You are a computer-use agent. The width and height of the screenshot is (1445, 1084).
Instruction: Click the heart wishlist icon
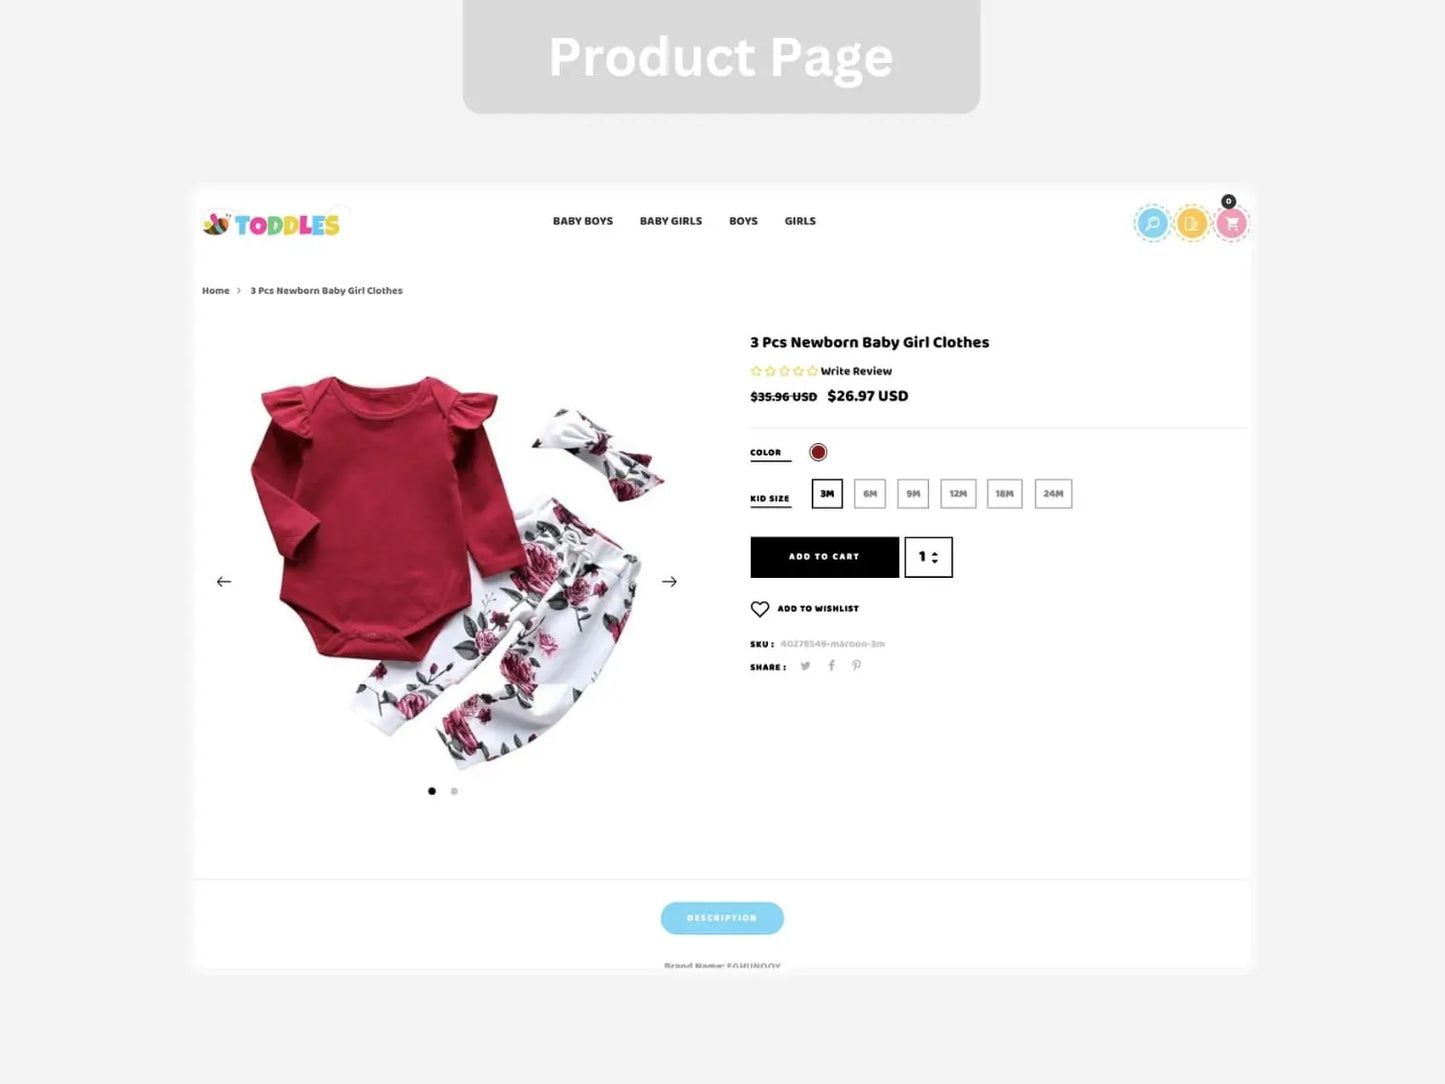click(760, 609)
